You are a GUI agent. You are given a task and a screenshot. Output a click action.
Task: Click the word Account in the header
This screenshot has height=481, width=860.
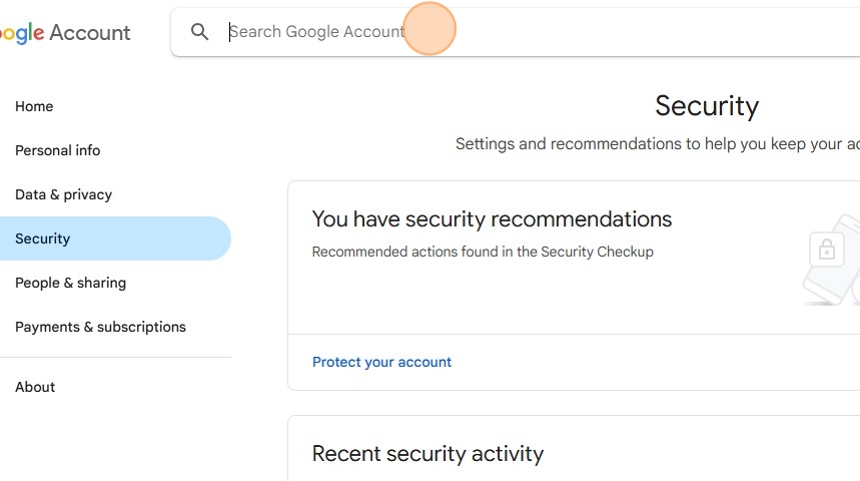90,33
